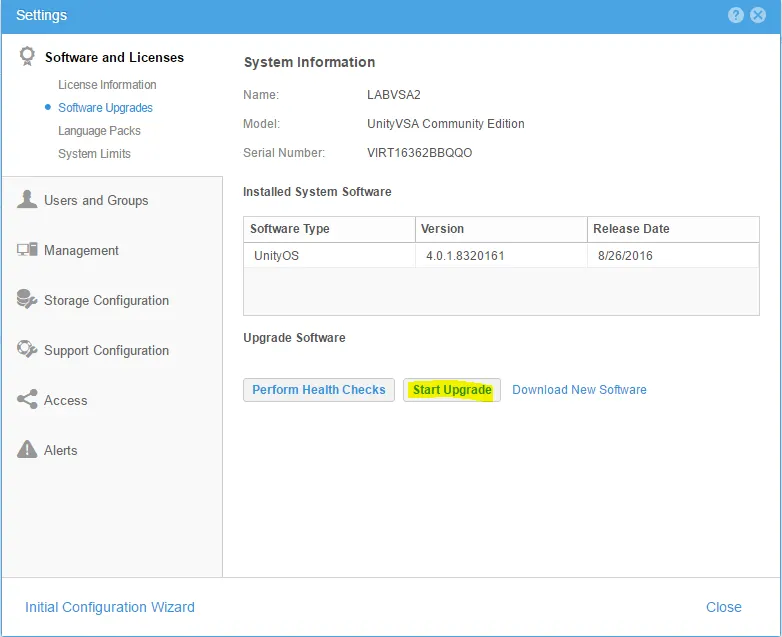Open System Limits page

94,154
